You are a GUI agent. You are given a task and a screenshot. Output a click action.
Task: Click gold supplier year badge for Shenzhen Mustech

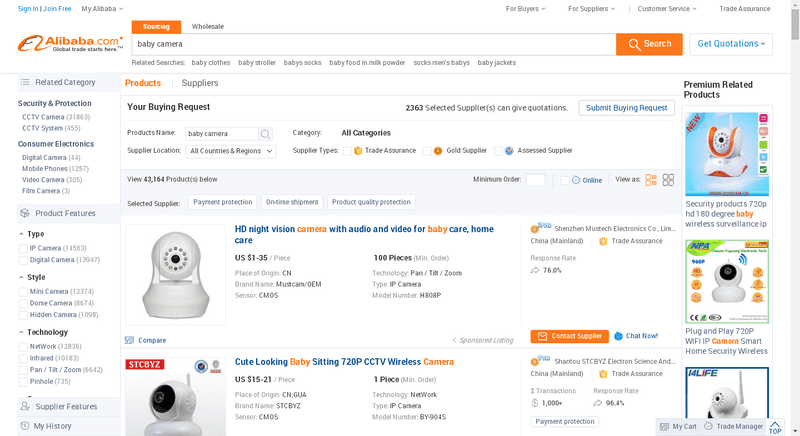[x=540, y=227]
